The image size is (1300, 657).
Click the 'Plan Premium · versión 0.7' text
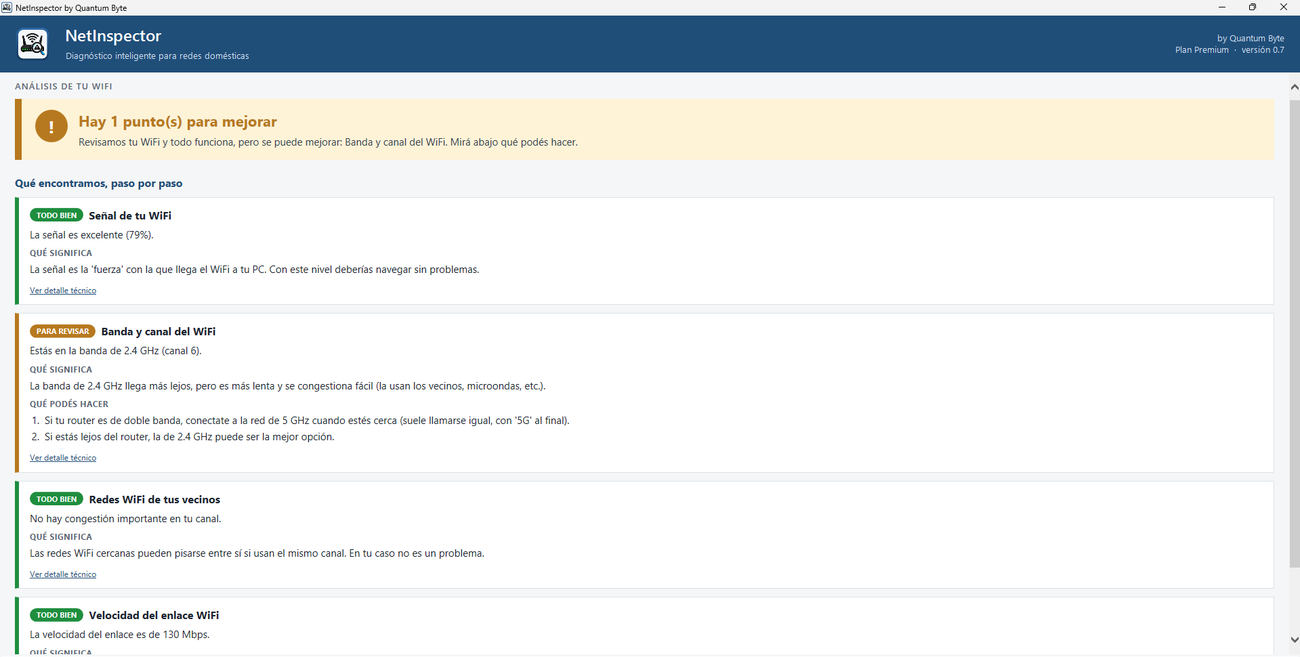[1229, 50]
